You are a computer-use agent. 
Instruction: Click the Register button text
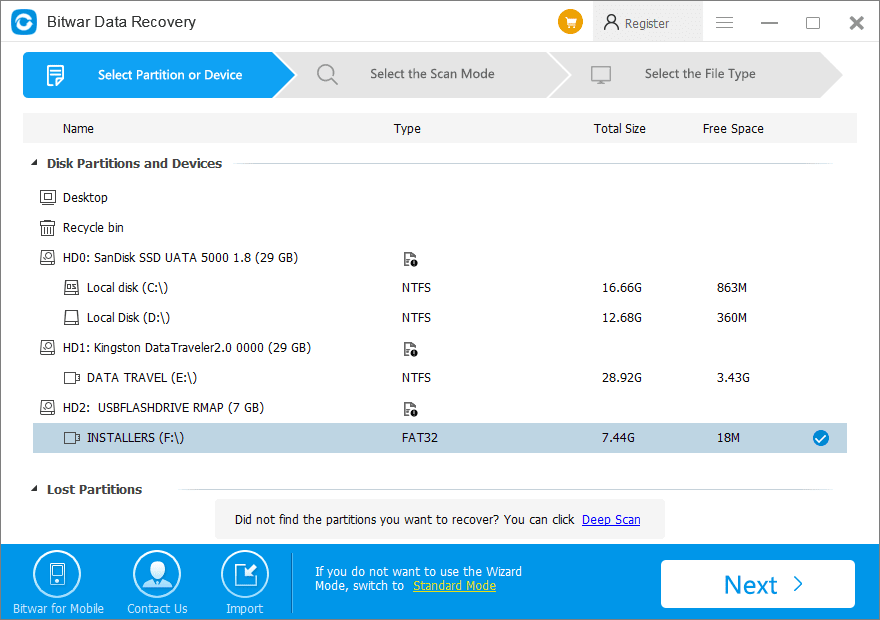tap(647, 24)
